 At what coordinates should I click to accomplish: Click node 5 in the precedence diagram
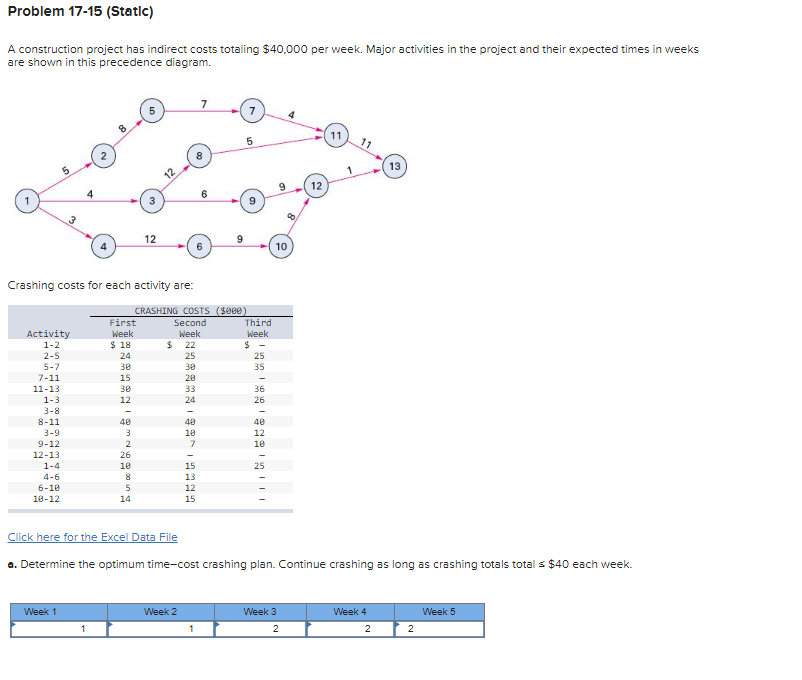152,111
